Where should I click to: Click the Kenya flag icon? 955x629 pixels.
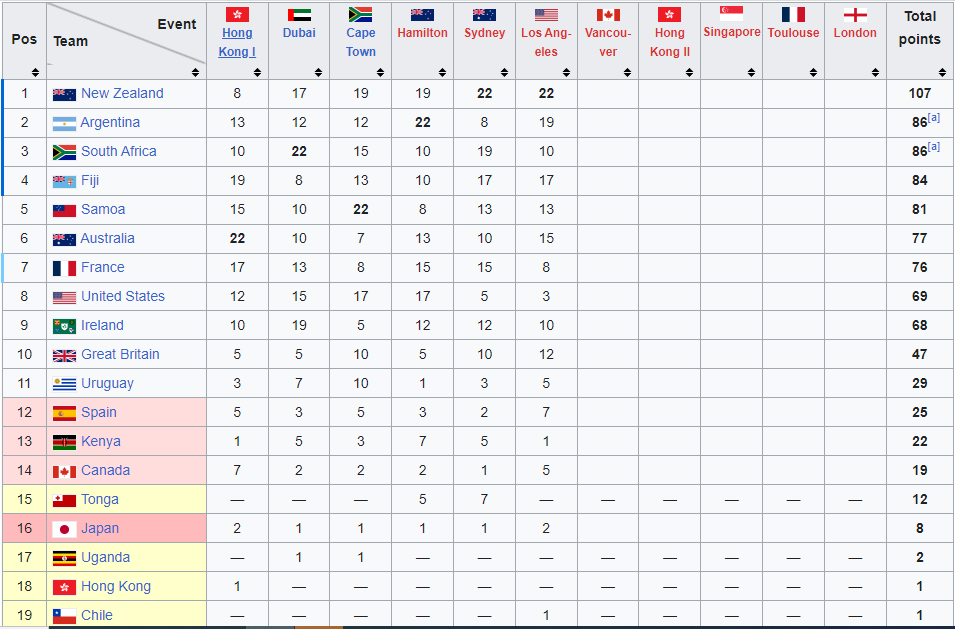64,442
